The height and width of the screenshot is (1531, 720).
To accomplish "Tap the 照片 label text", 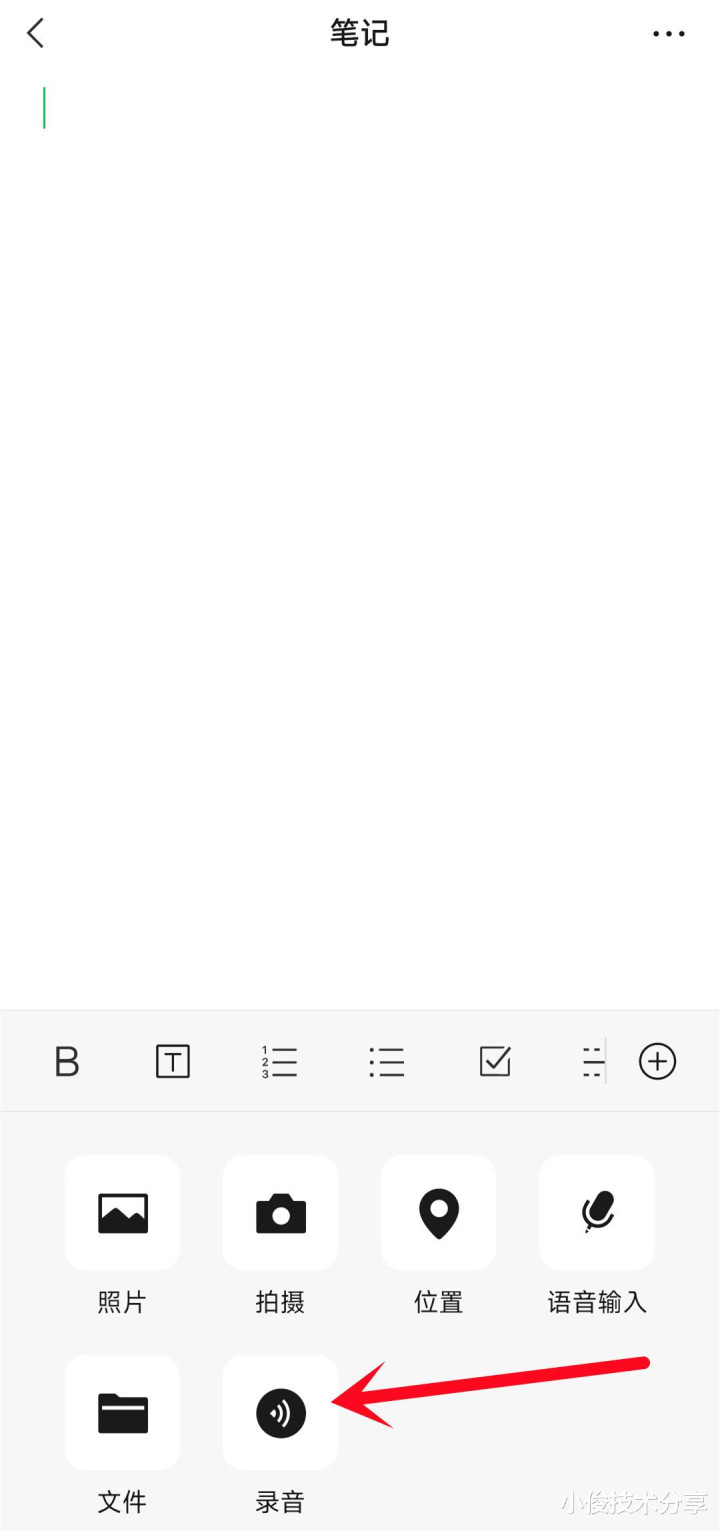I will click(x=122, y=1302).
